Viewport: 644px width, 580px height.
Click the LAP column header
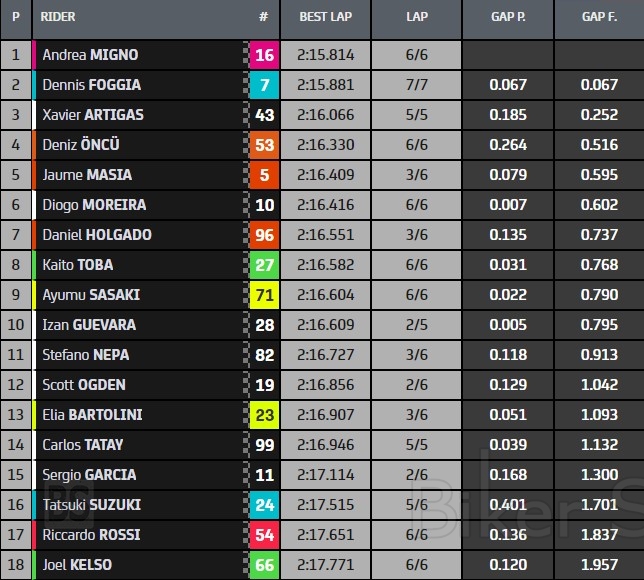point(417,17)
